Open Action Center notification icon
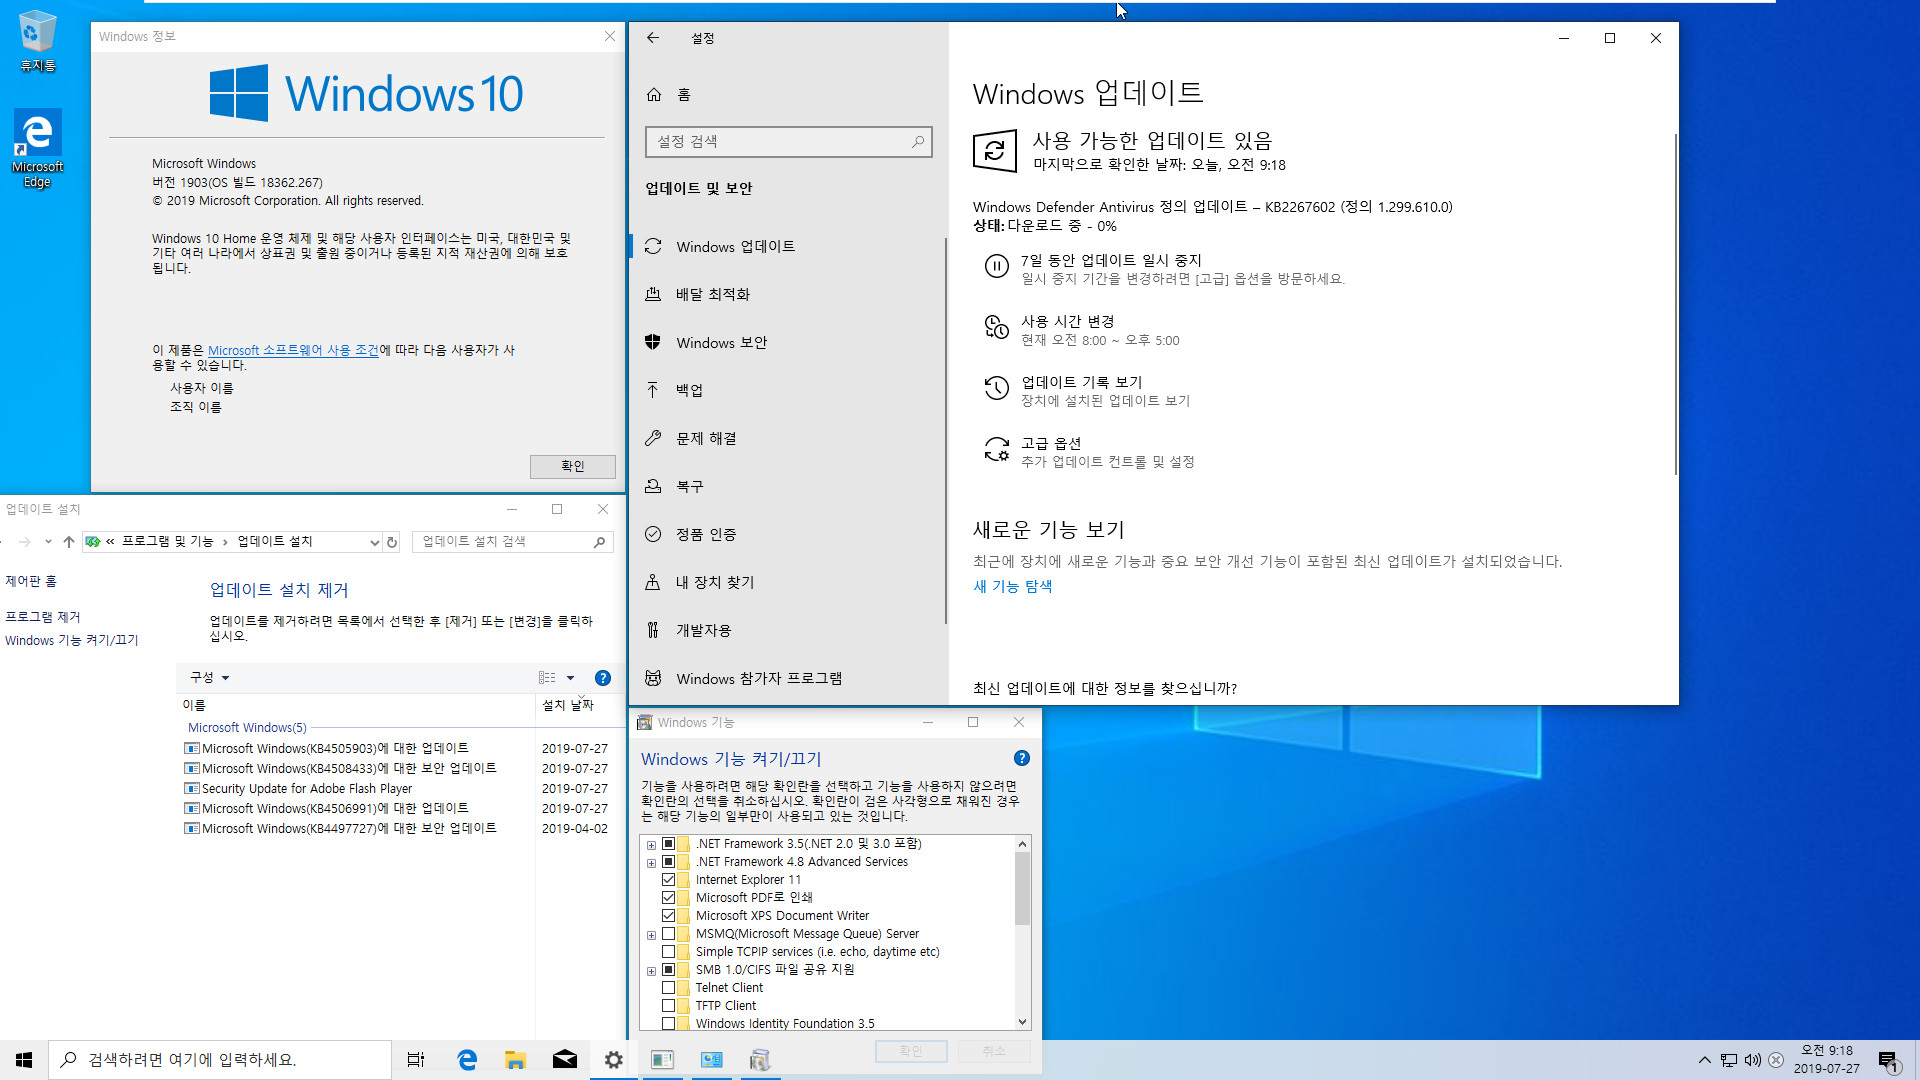This screenshot has width=1920, height=1080. [1888, 1060]
